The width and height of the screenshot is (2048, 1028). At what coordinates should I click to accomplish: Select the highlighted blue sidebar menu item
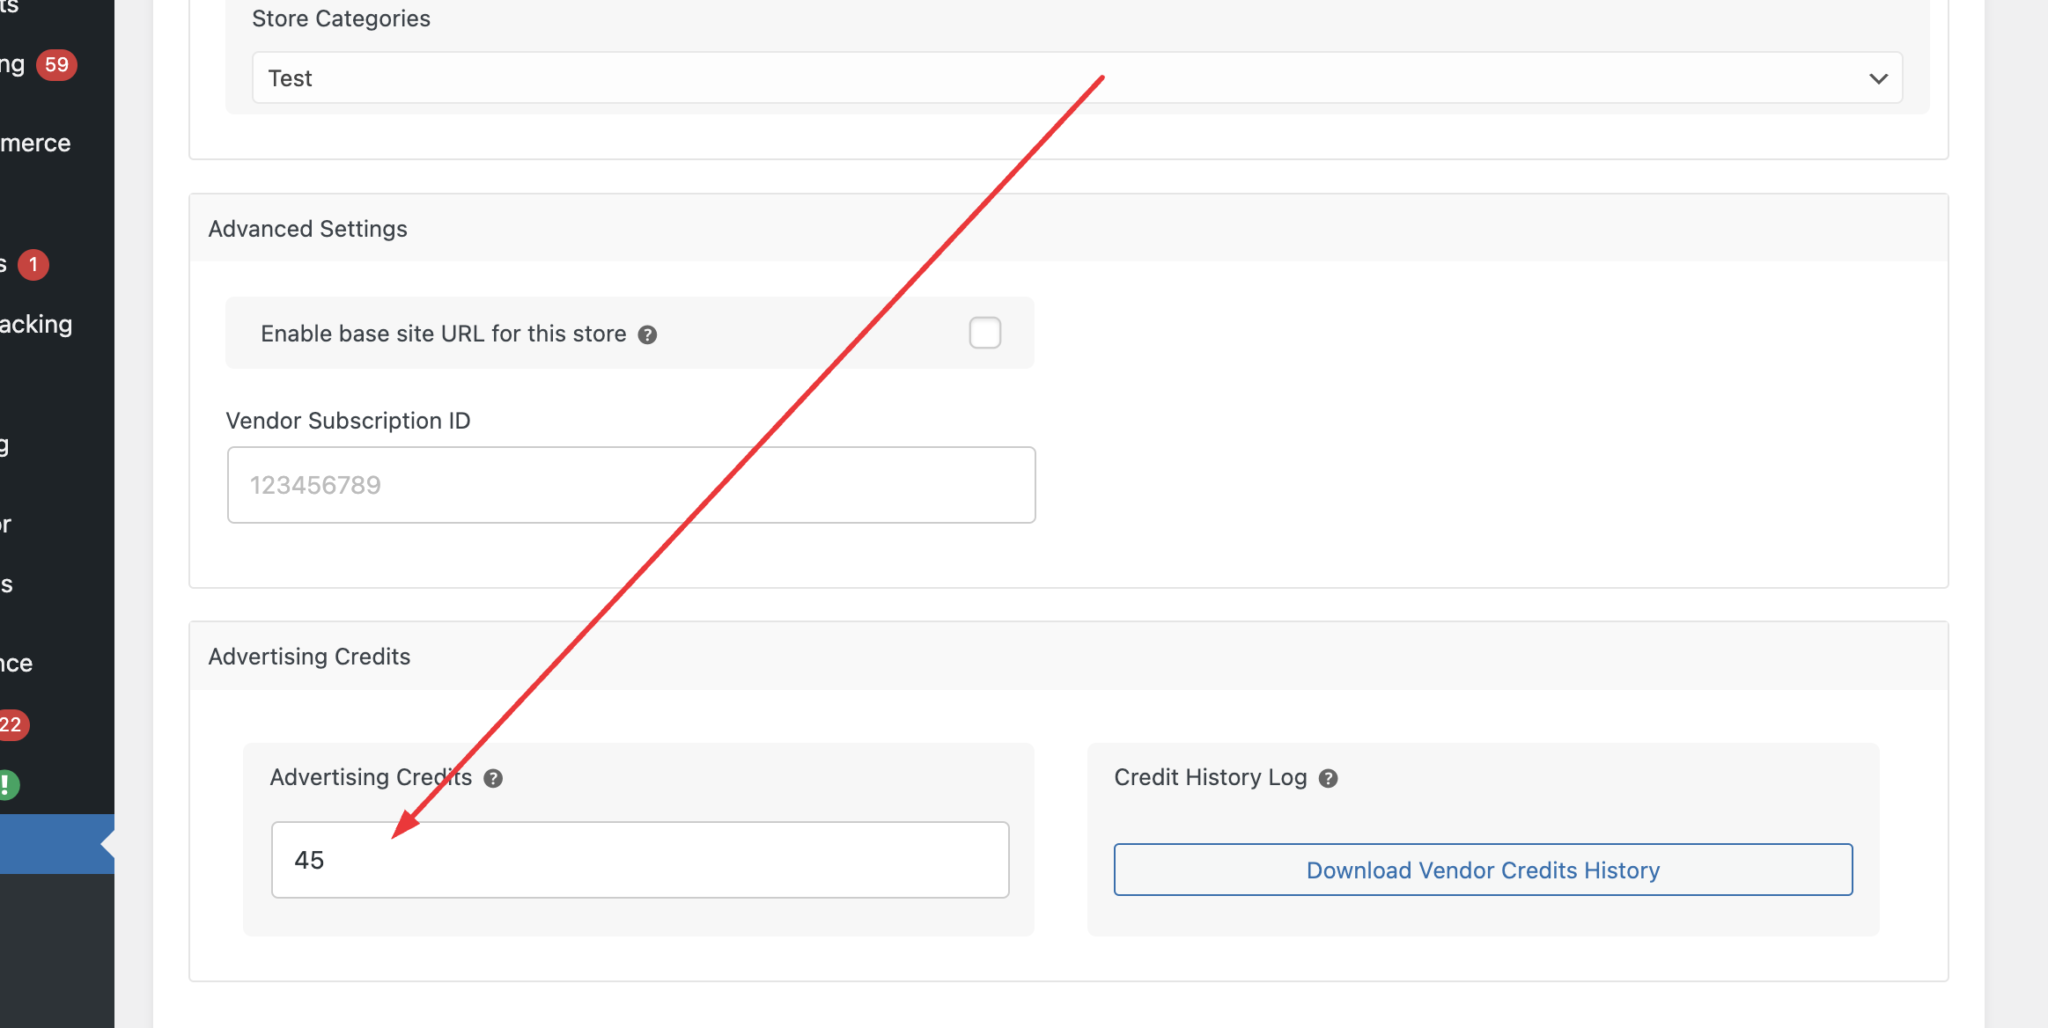click(x=50, y=845)
